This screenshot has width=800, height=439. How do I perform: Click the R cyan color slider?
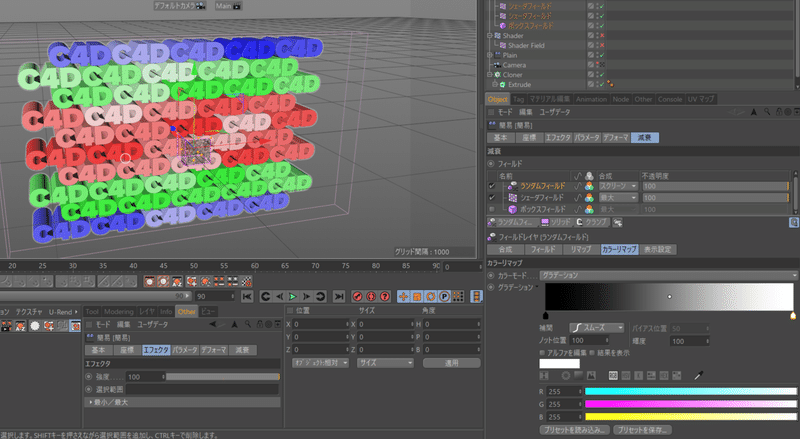tap(691, 392)
